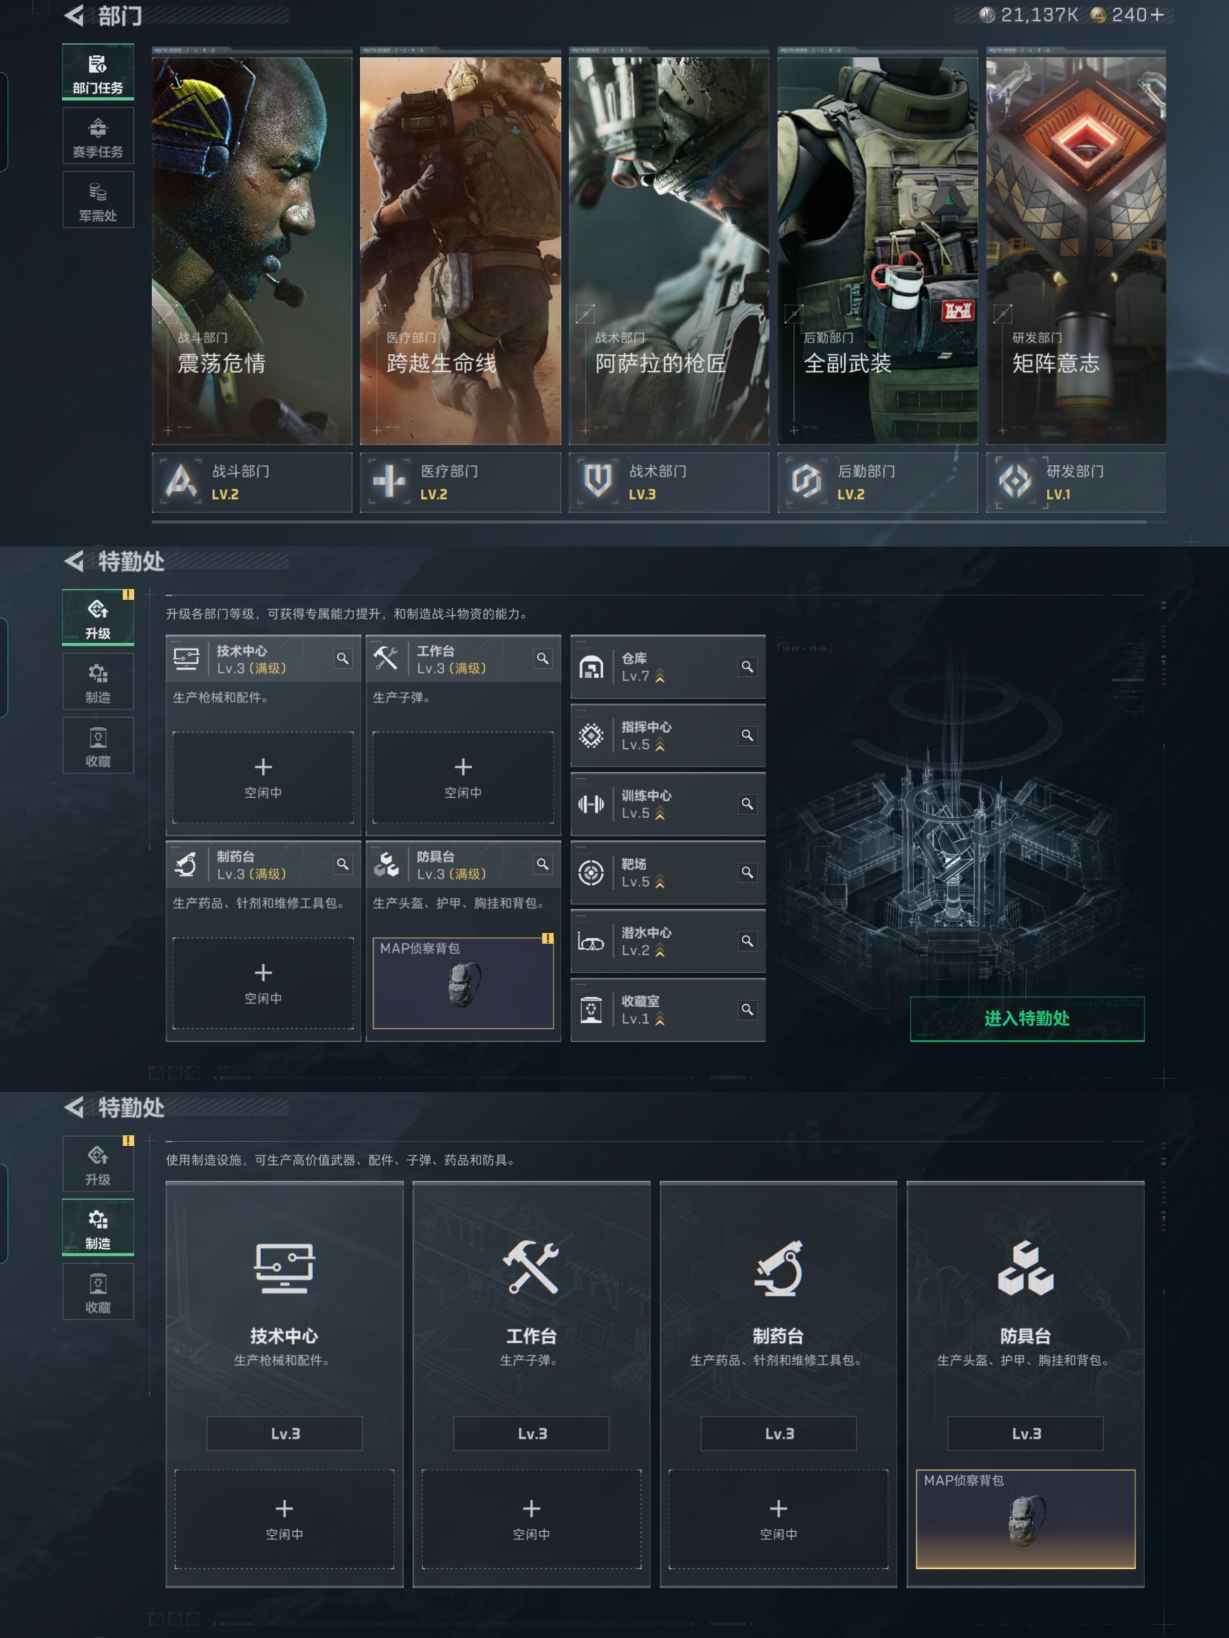Inspect 靶场 with its magnifier icon
This screenshot has height=1638, width=1229.
[x=747, y=873]
